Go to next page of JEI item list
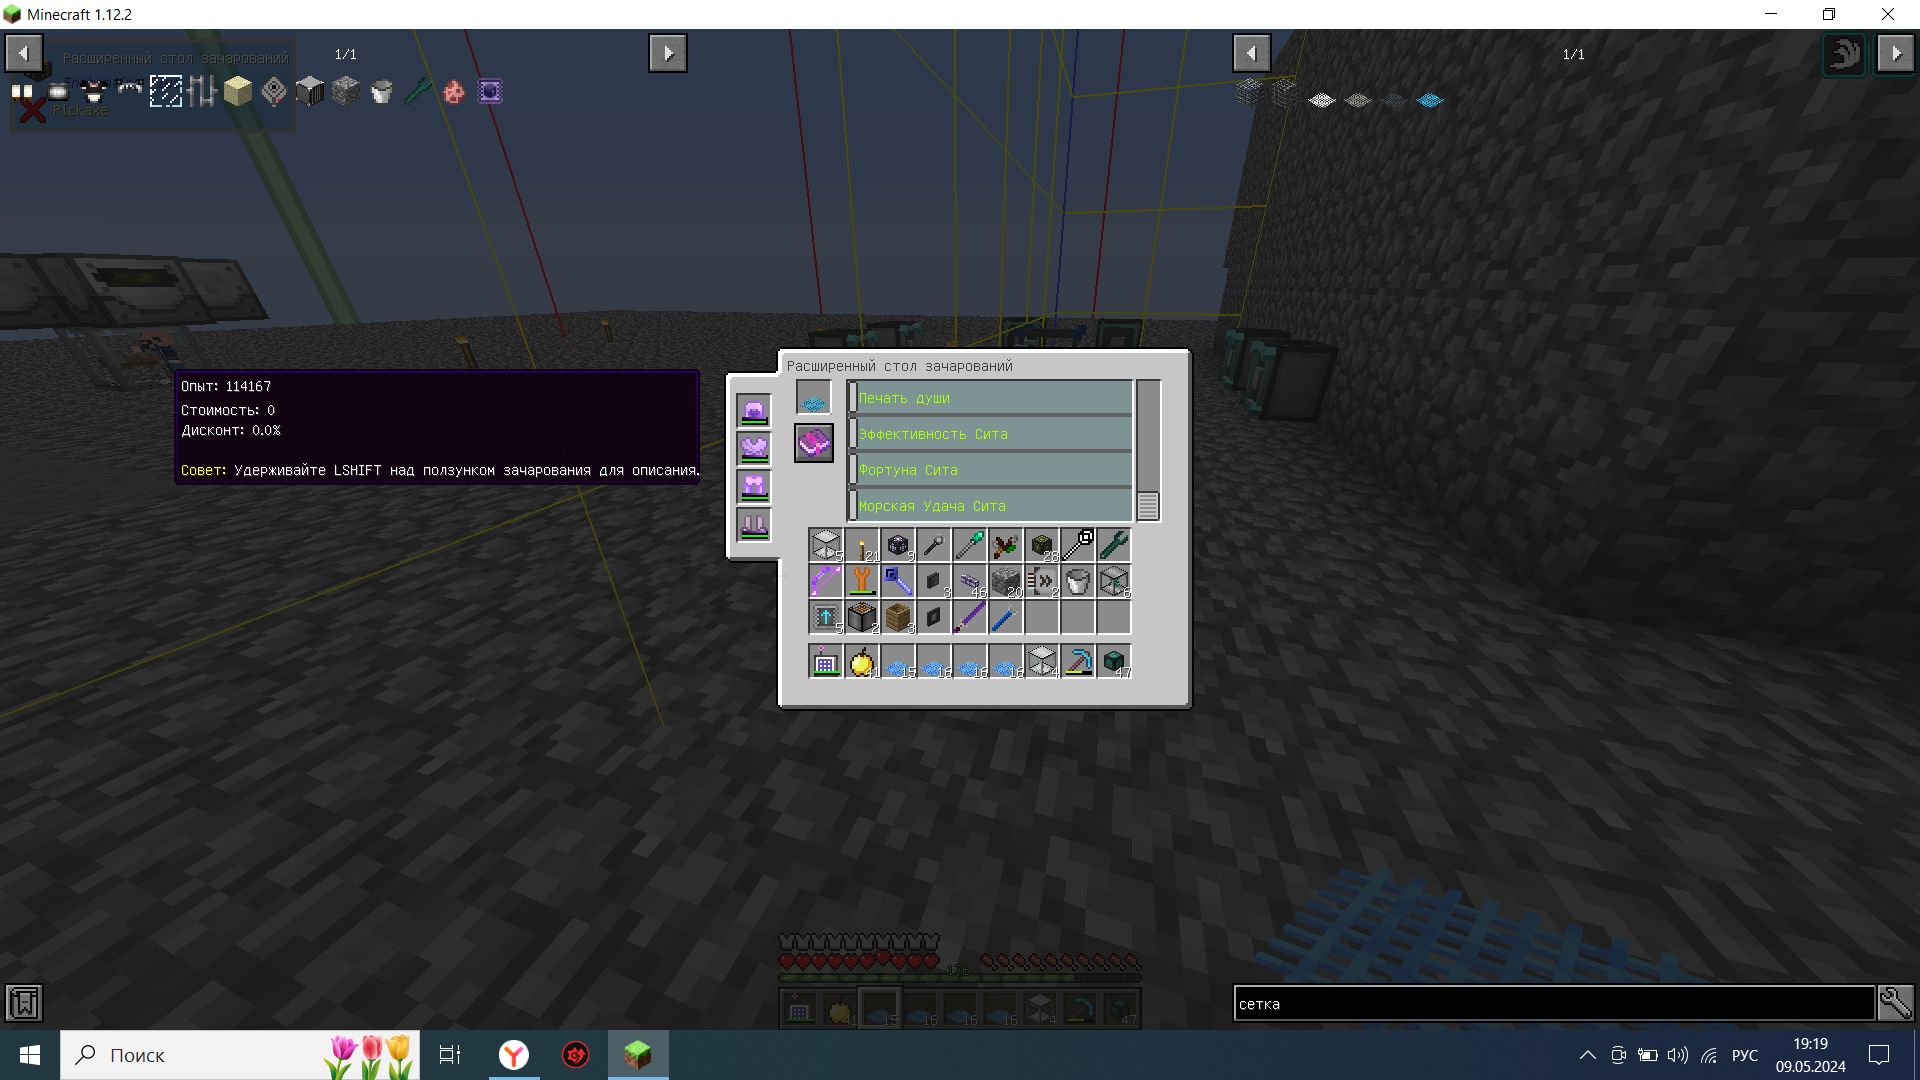The height and width of the screenshot is (1080, 1920). pyautogui.click(x=1896, y=53)
